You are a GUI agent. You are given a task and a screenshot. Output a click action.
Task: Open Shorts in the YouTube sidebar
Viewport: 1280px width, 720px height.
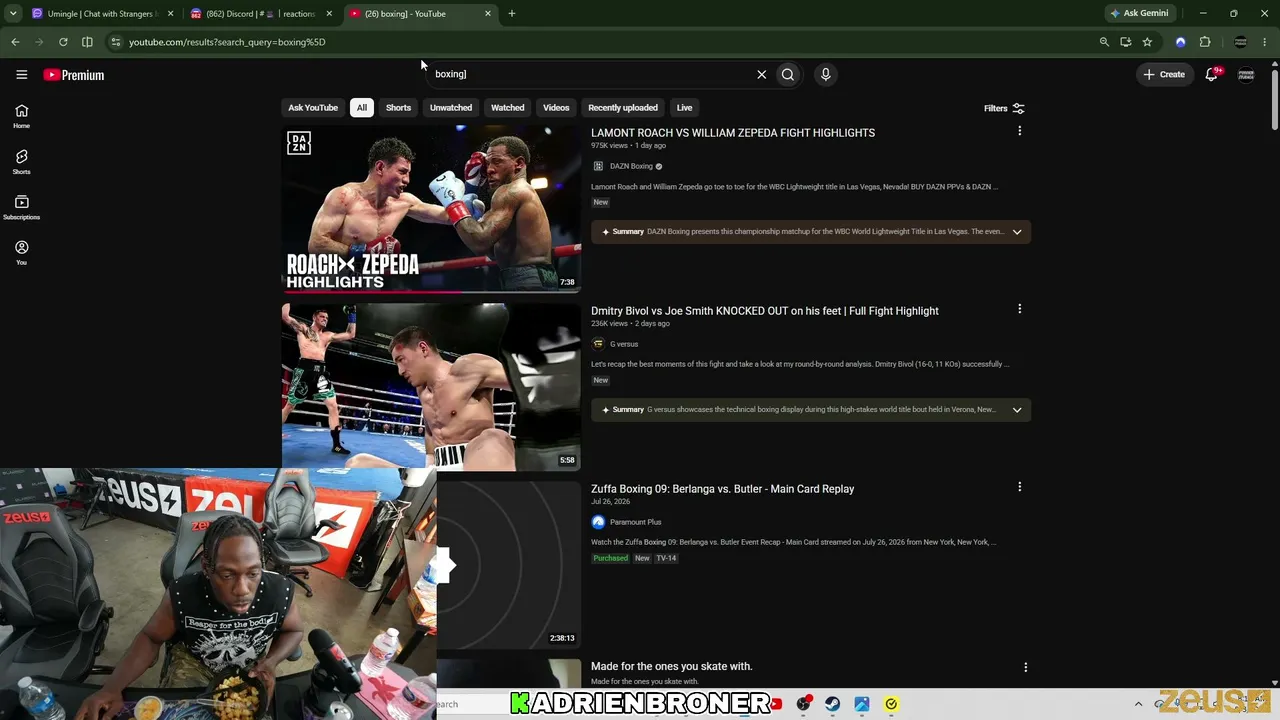click(21, 162)
